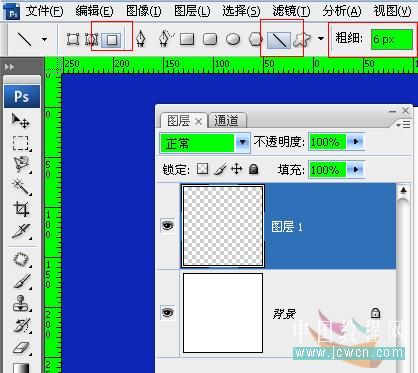Toggle lock transparent pixels
Screen dimensions: 418x373
click(202, 169)
